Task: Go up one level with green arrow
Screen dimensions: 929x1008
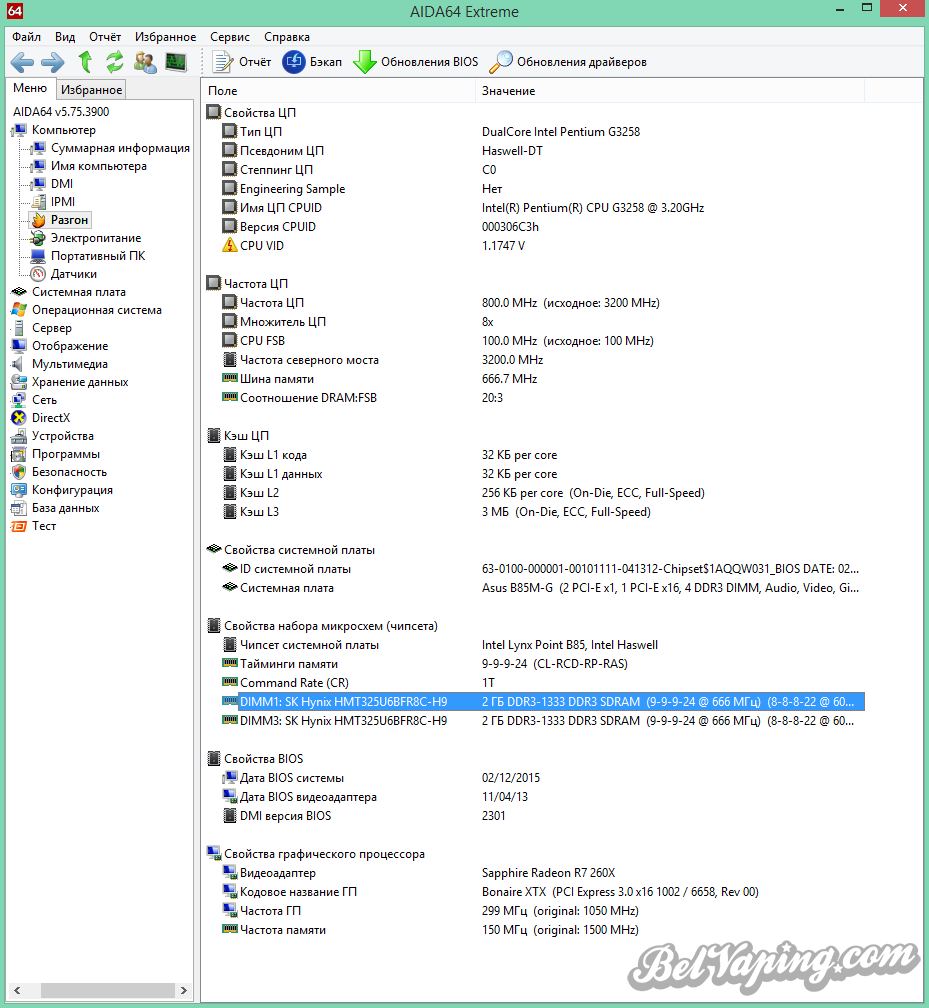Action: pyautogui.click(x=85, y=62)
